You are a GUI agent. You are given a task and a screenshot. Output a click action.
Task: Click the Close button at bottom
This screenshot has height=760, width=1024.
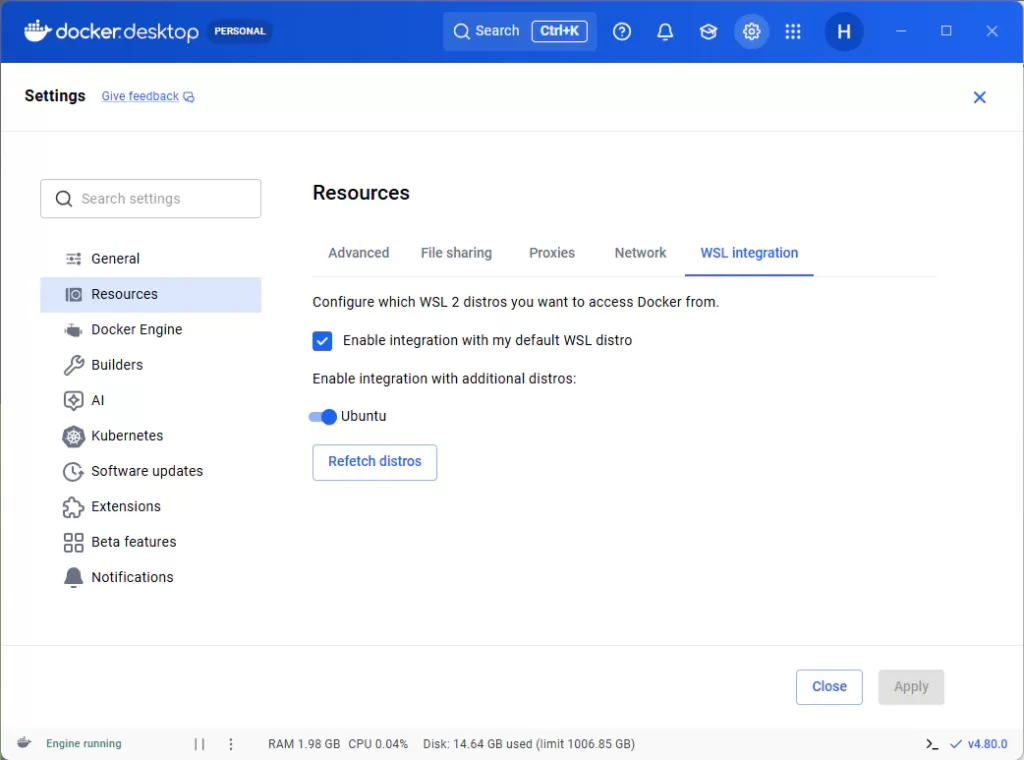pyautogui.click(x=829, y=687)
